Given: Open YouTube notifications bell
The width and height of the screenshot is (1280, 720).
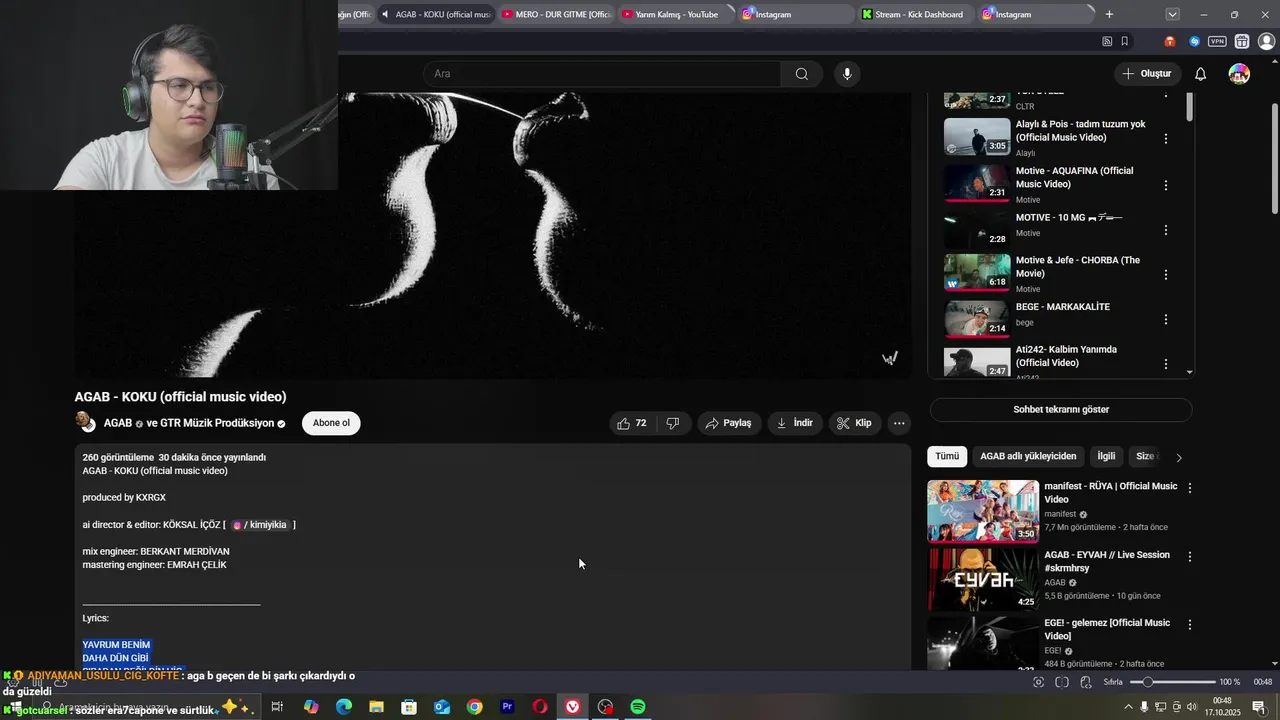Looking at the screenshot, I should (1200, 74).
